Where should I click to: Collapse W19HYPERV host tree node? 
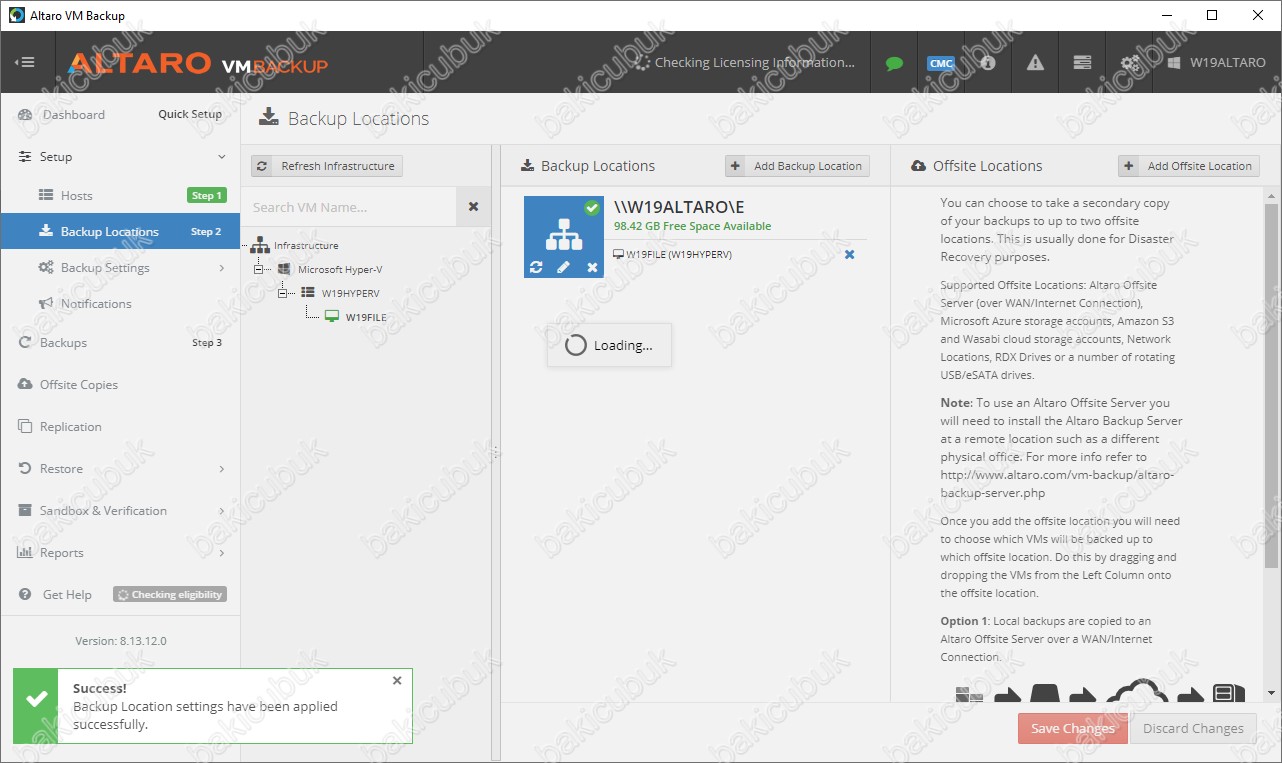(x=283, y=294)
